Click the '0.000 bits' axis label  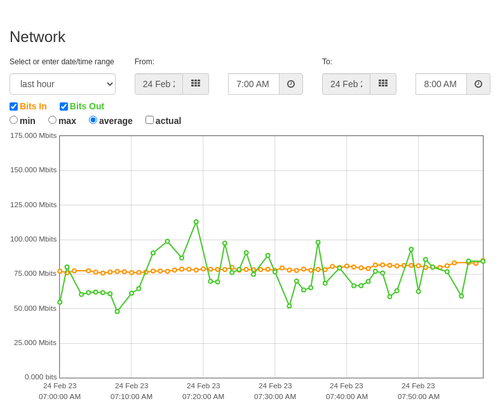pyautogui.click(x=41, y=377)
